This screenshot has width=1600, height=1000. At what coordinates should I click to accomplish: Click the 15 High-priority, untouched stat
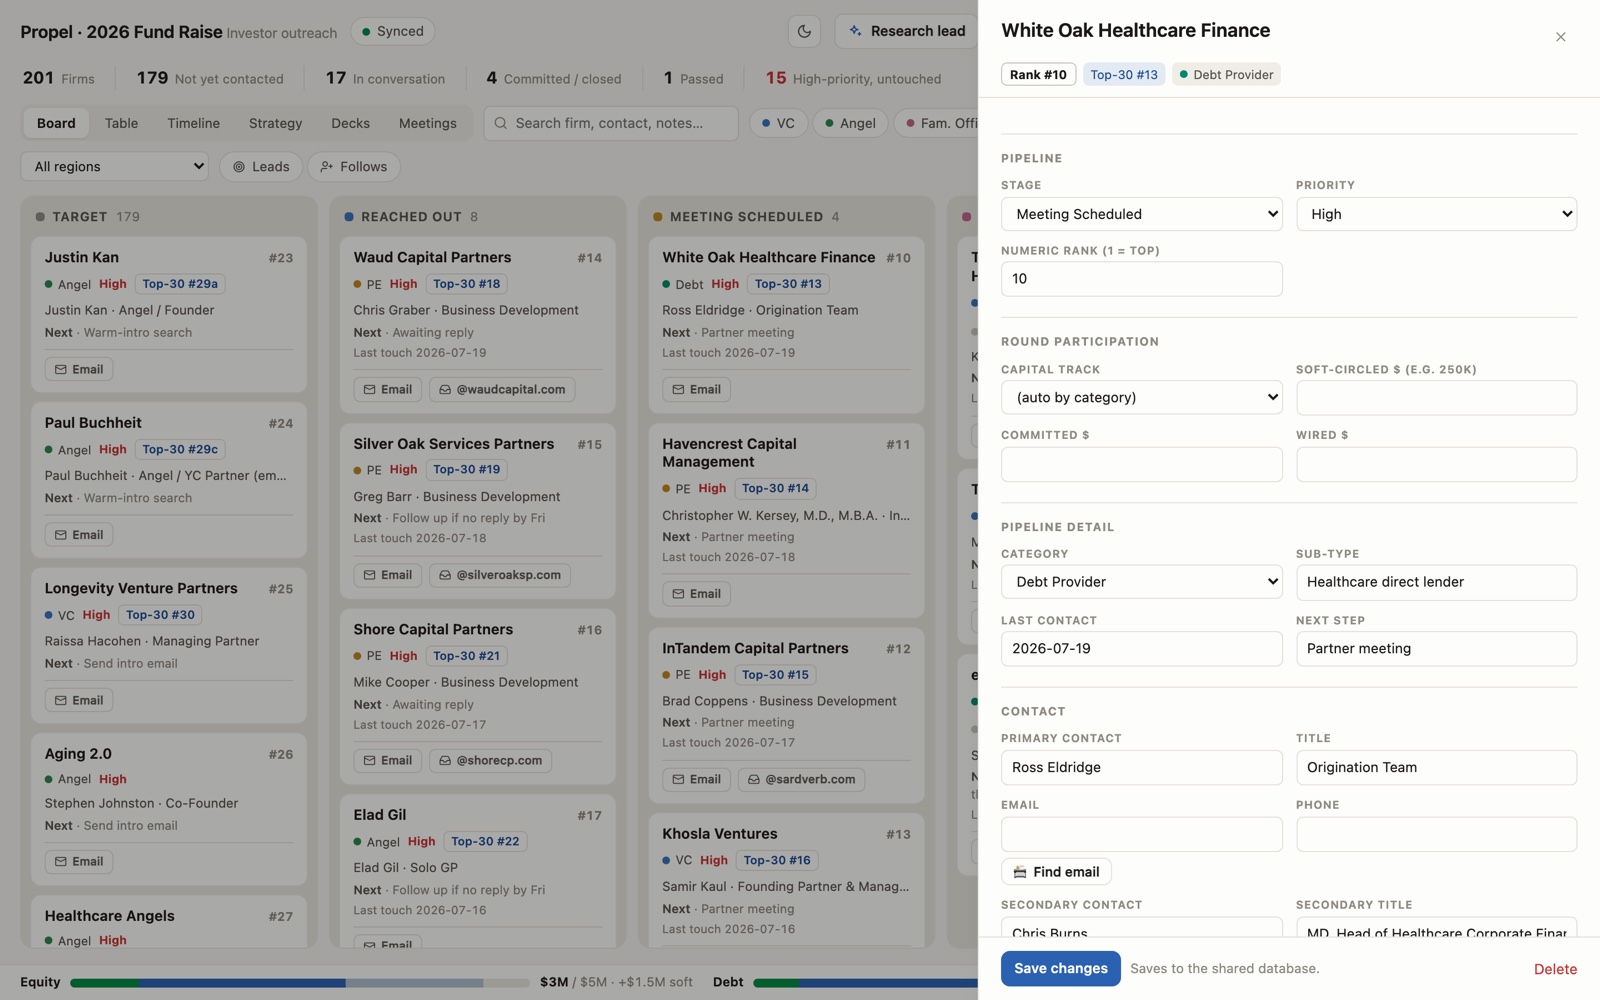853,78
